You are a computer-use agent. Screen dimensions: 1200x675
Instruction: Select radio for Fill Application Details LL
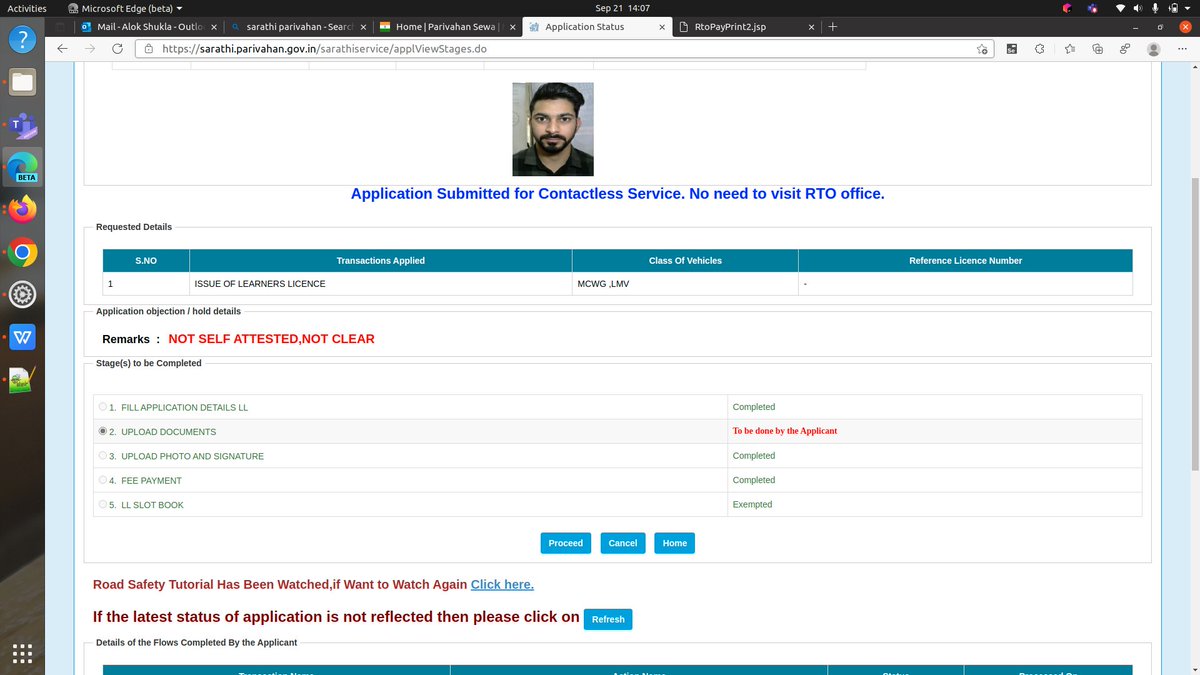coord(102,407)
